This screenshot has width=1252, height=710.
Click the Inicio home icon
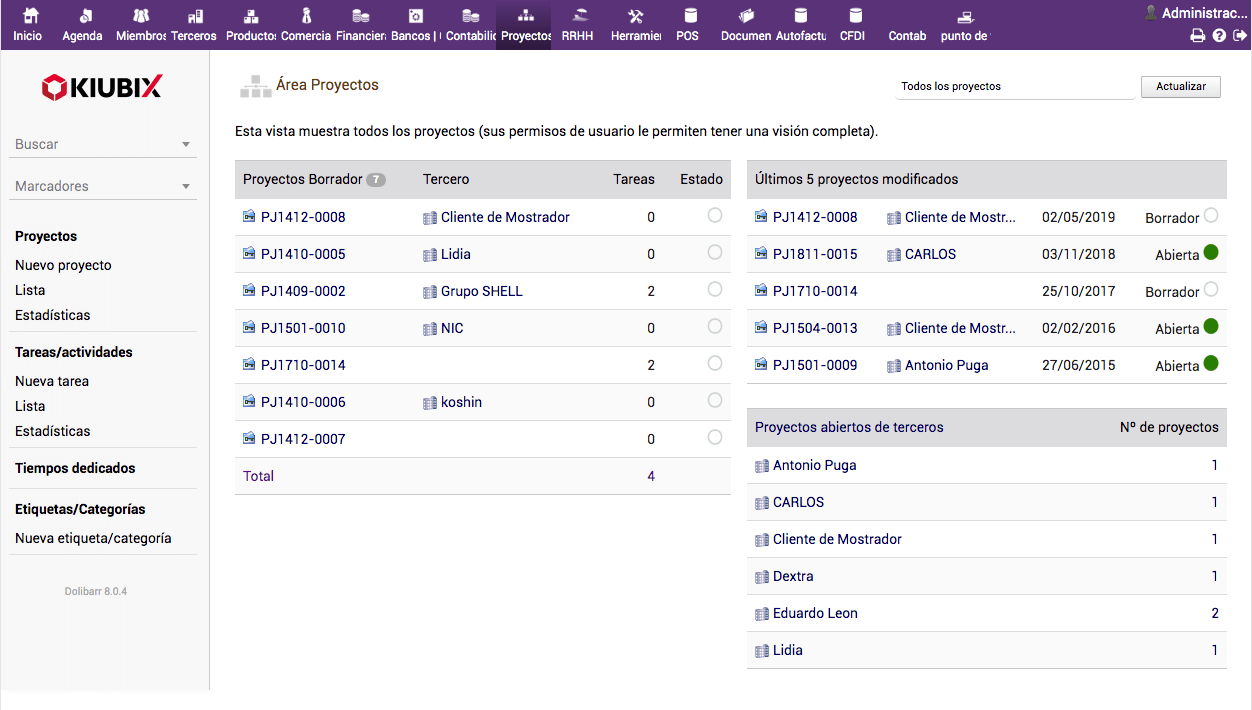pos(29,16)
